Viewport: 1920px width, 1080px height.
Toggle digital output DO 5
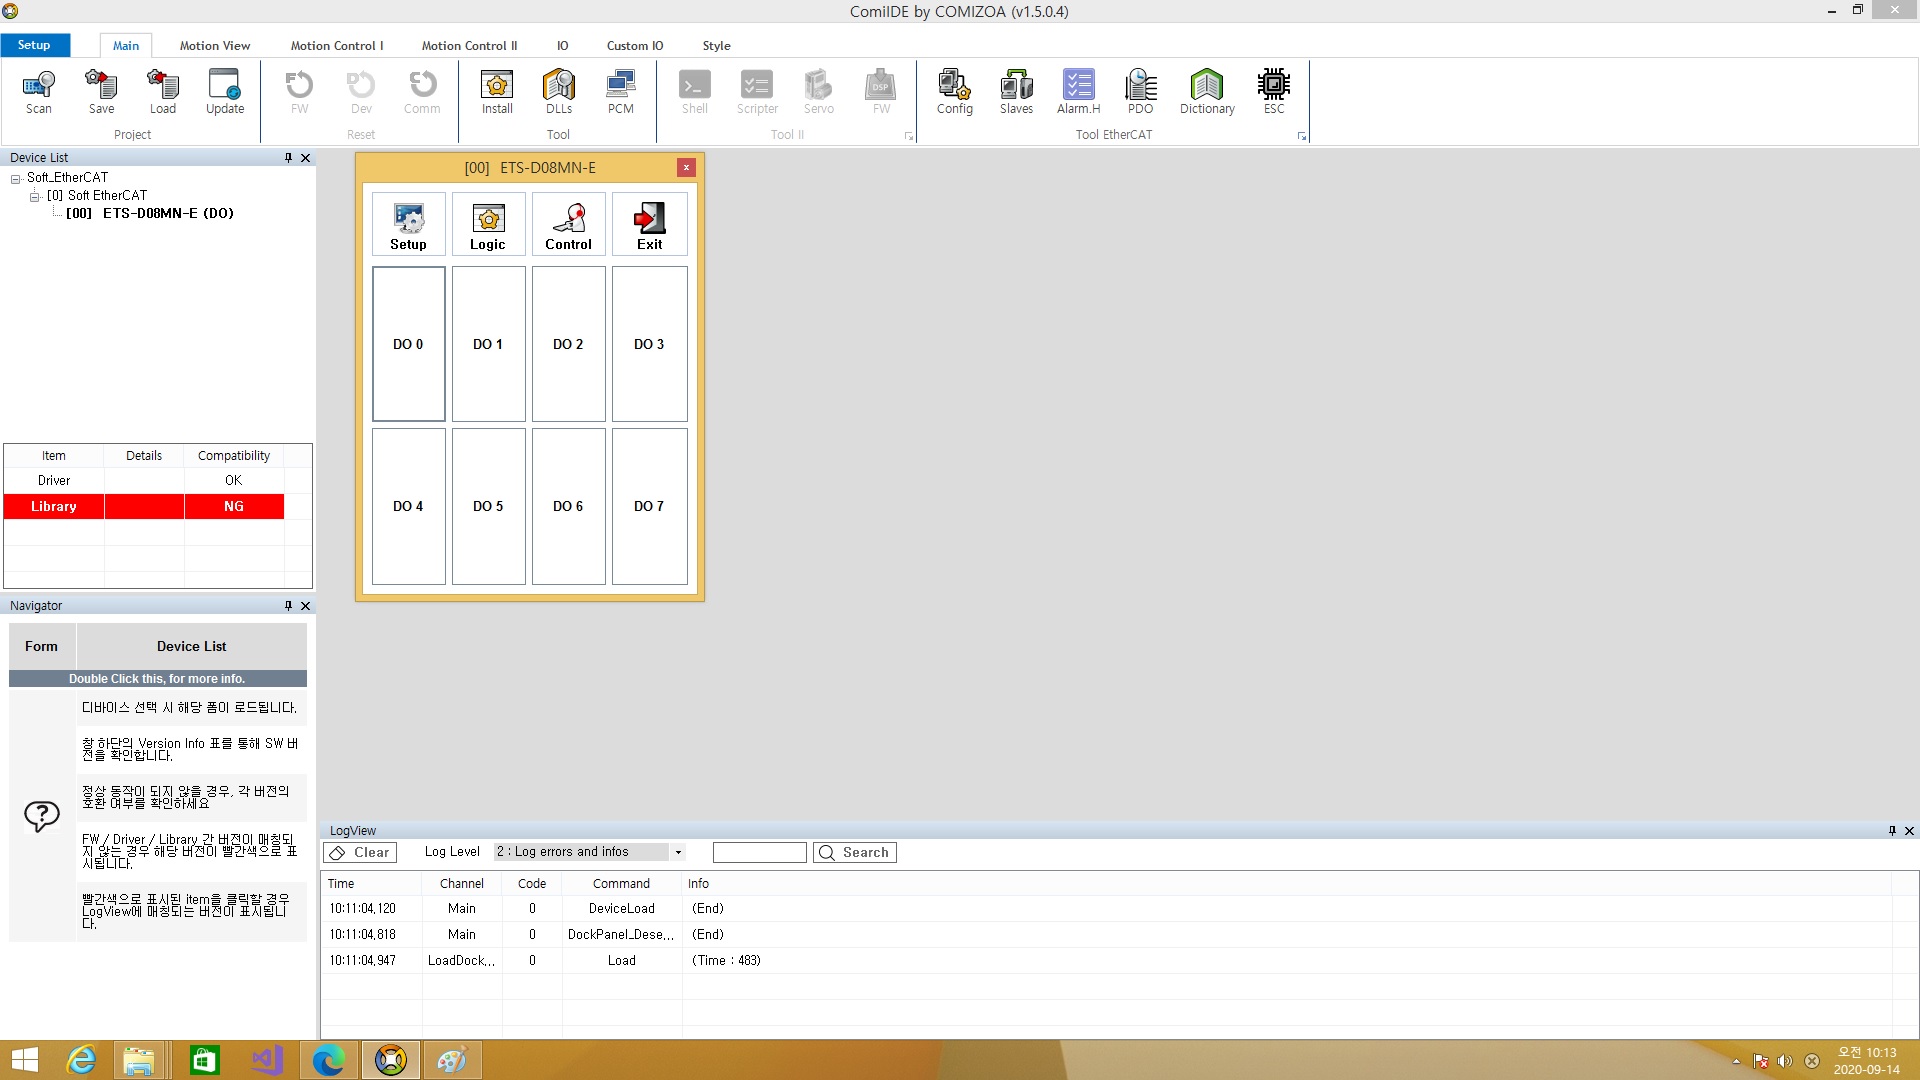coord(488,506)
